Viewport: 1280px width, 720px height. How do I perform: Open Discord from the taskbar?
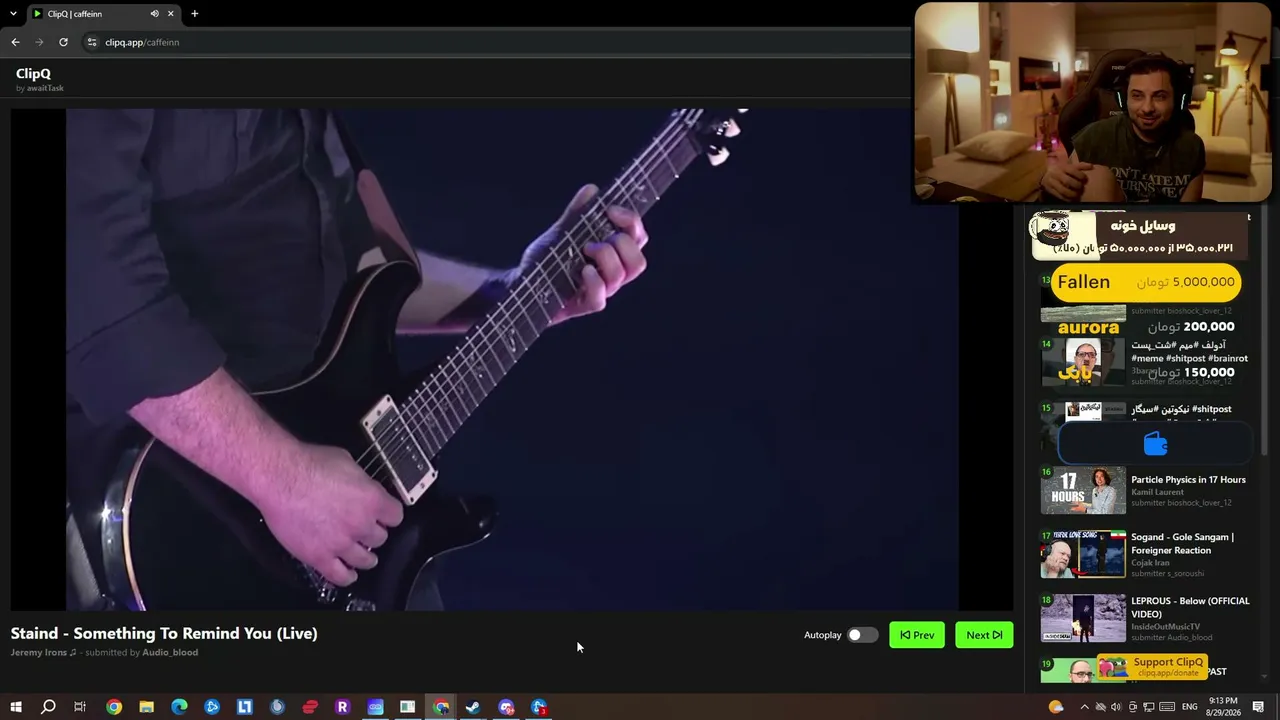(x=506, y=707)
